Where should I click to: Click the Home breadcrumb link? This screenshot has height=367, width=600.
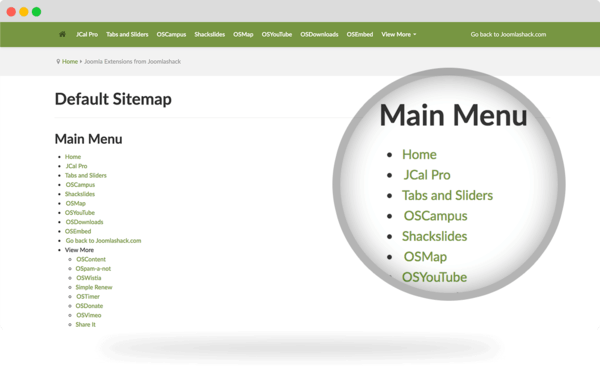tap(70, 61)
